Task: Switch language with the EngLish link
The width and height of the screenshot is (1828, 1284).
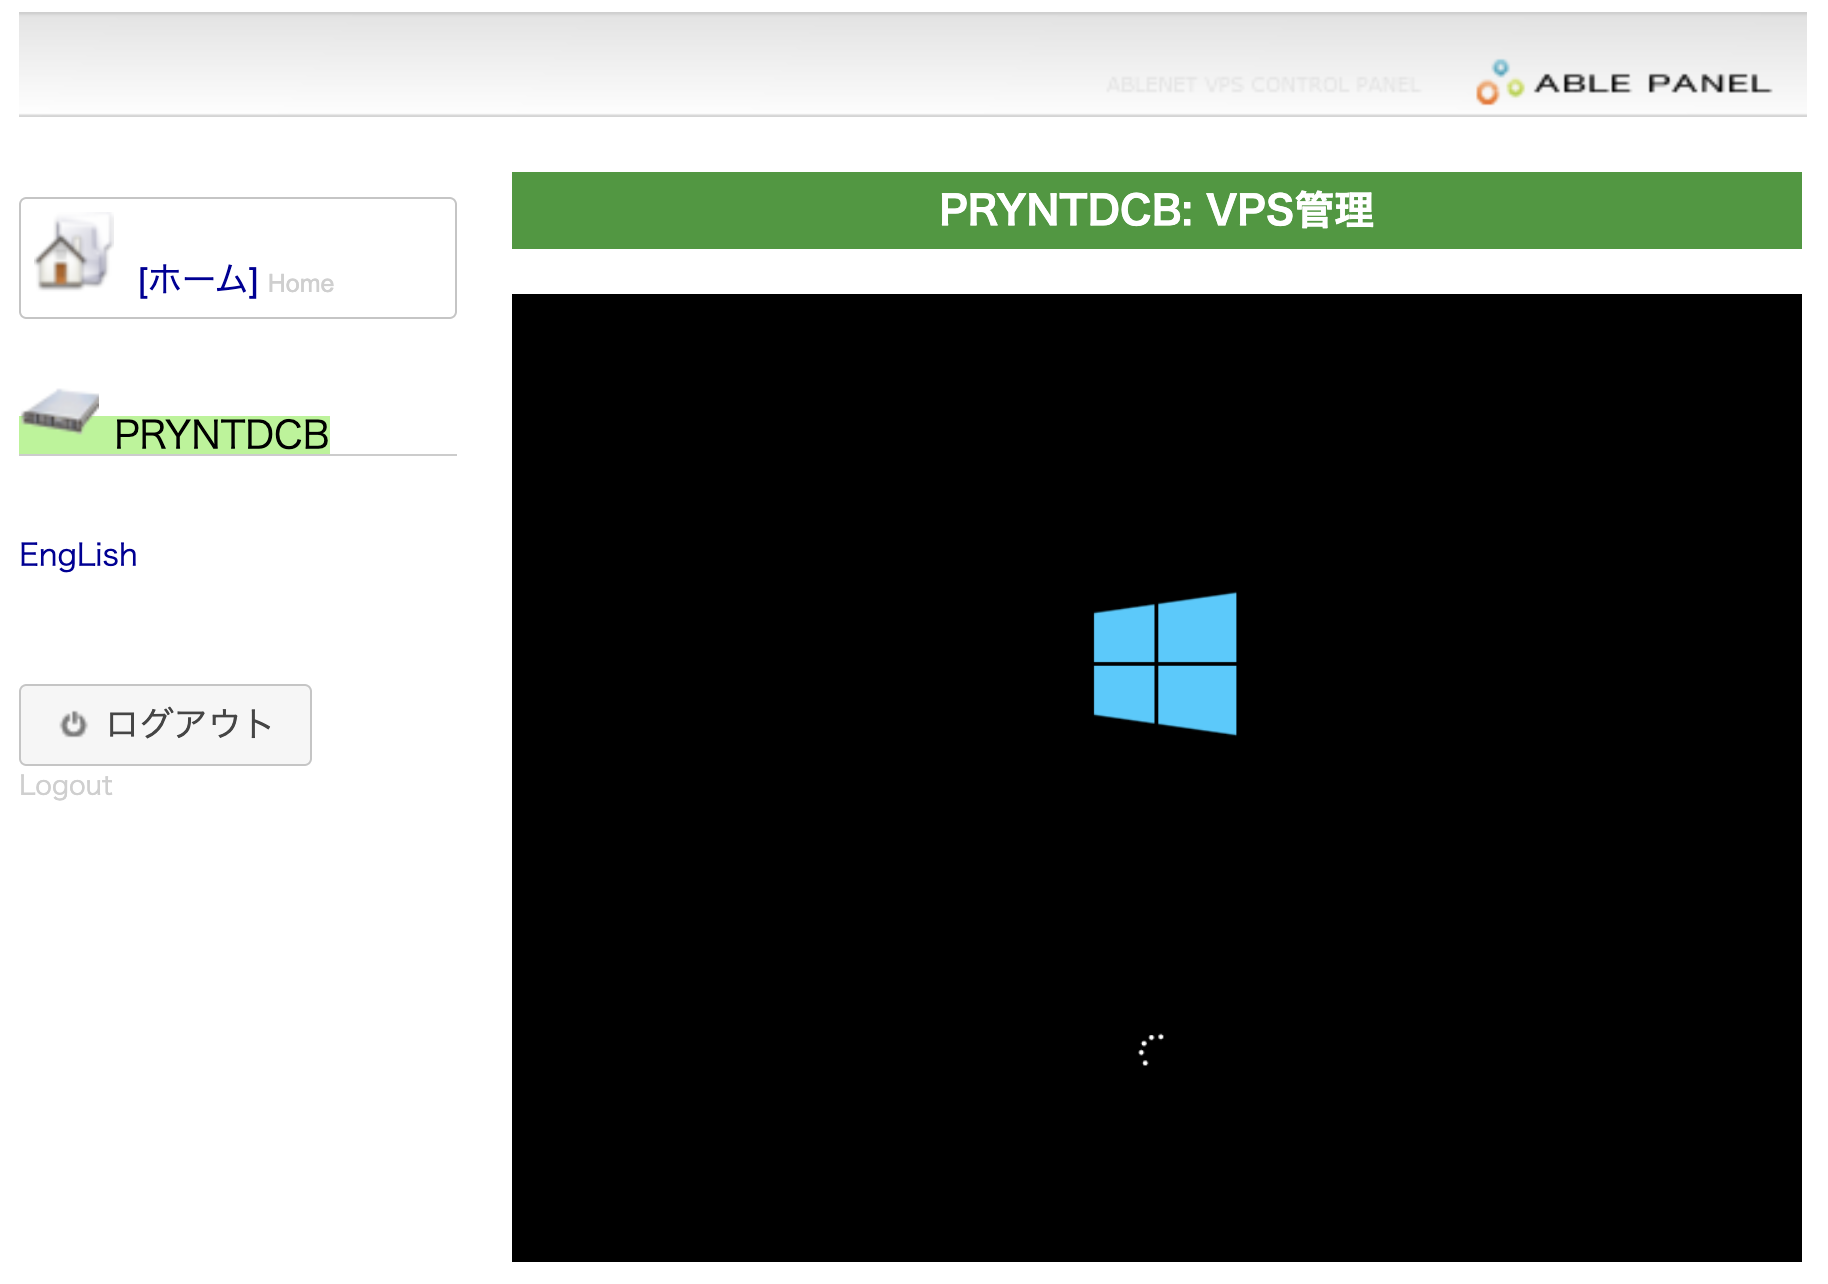Action: point(78,555)
